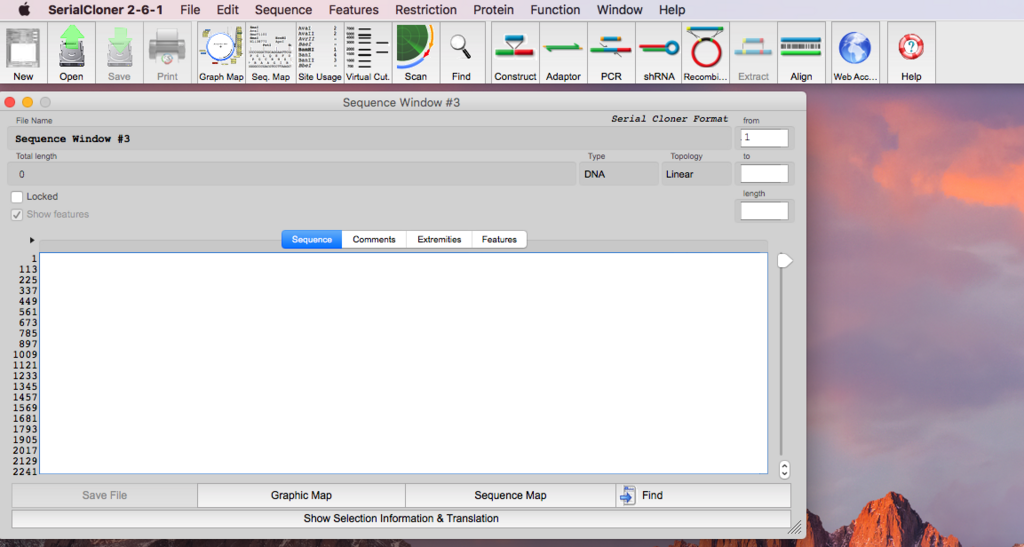Click Show Selection Information & Translation button
Viewport: 1024px width, 547px height.
pos(401,518)
